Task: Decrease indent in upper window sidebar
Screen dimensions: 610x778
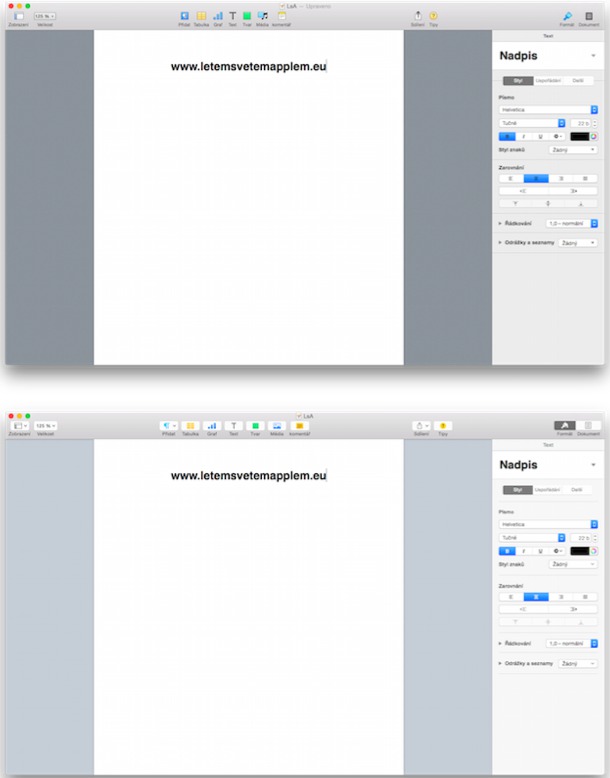Action: 523,191
